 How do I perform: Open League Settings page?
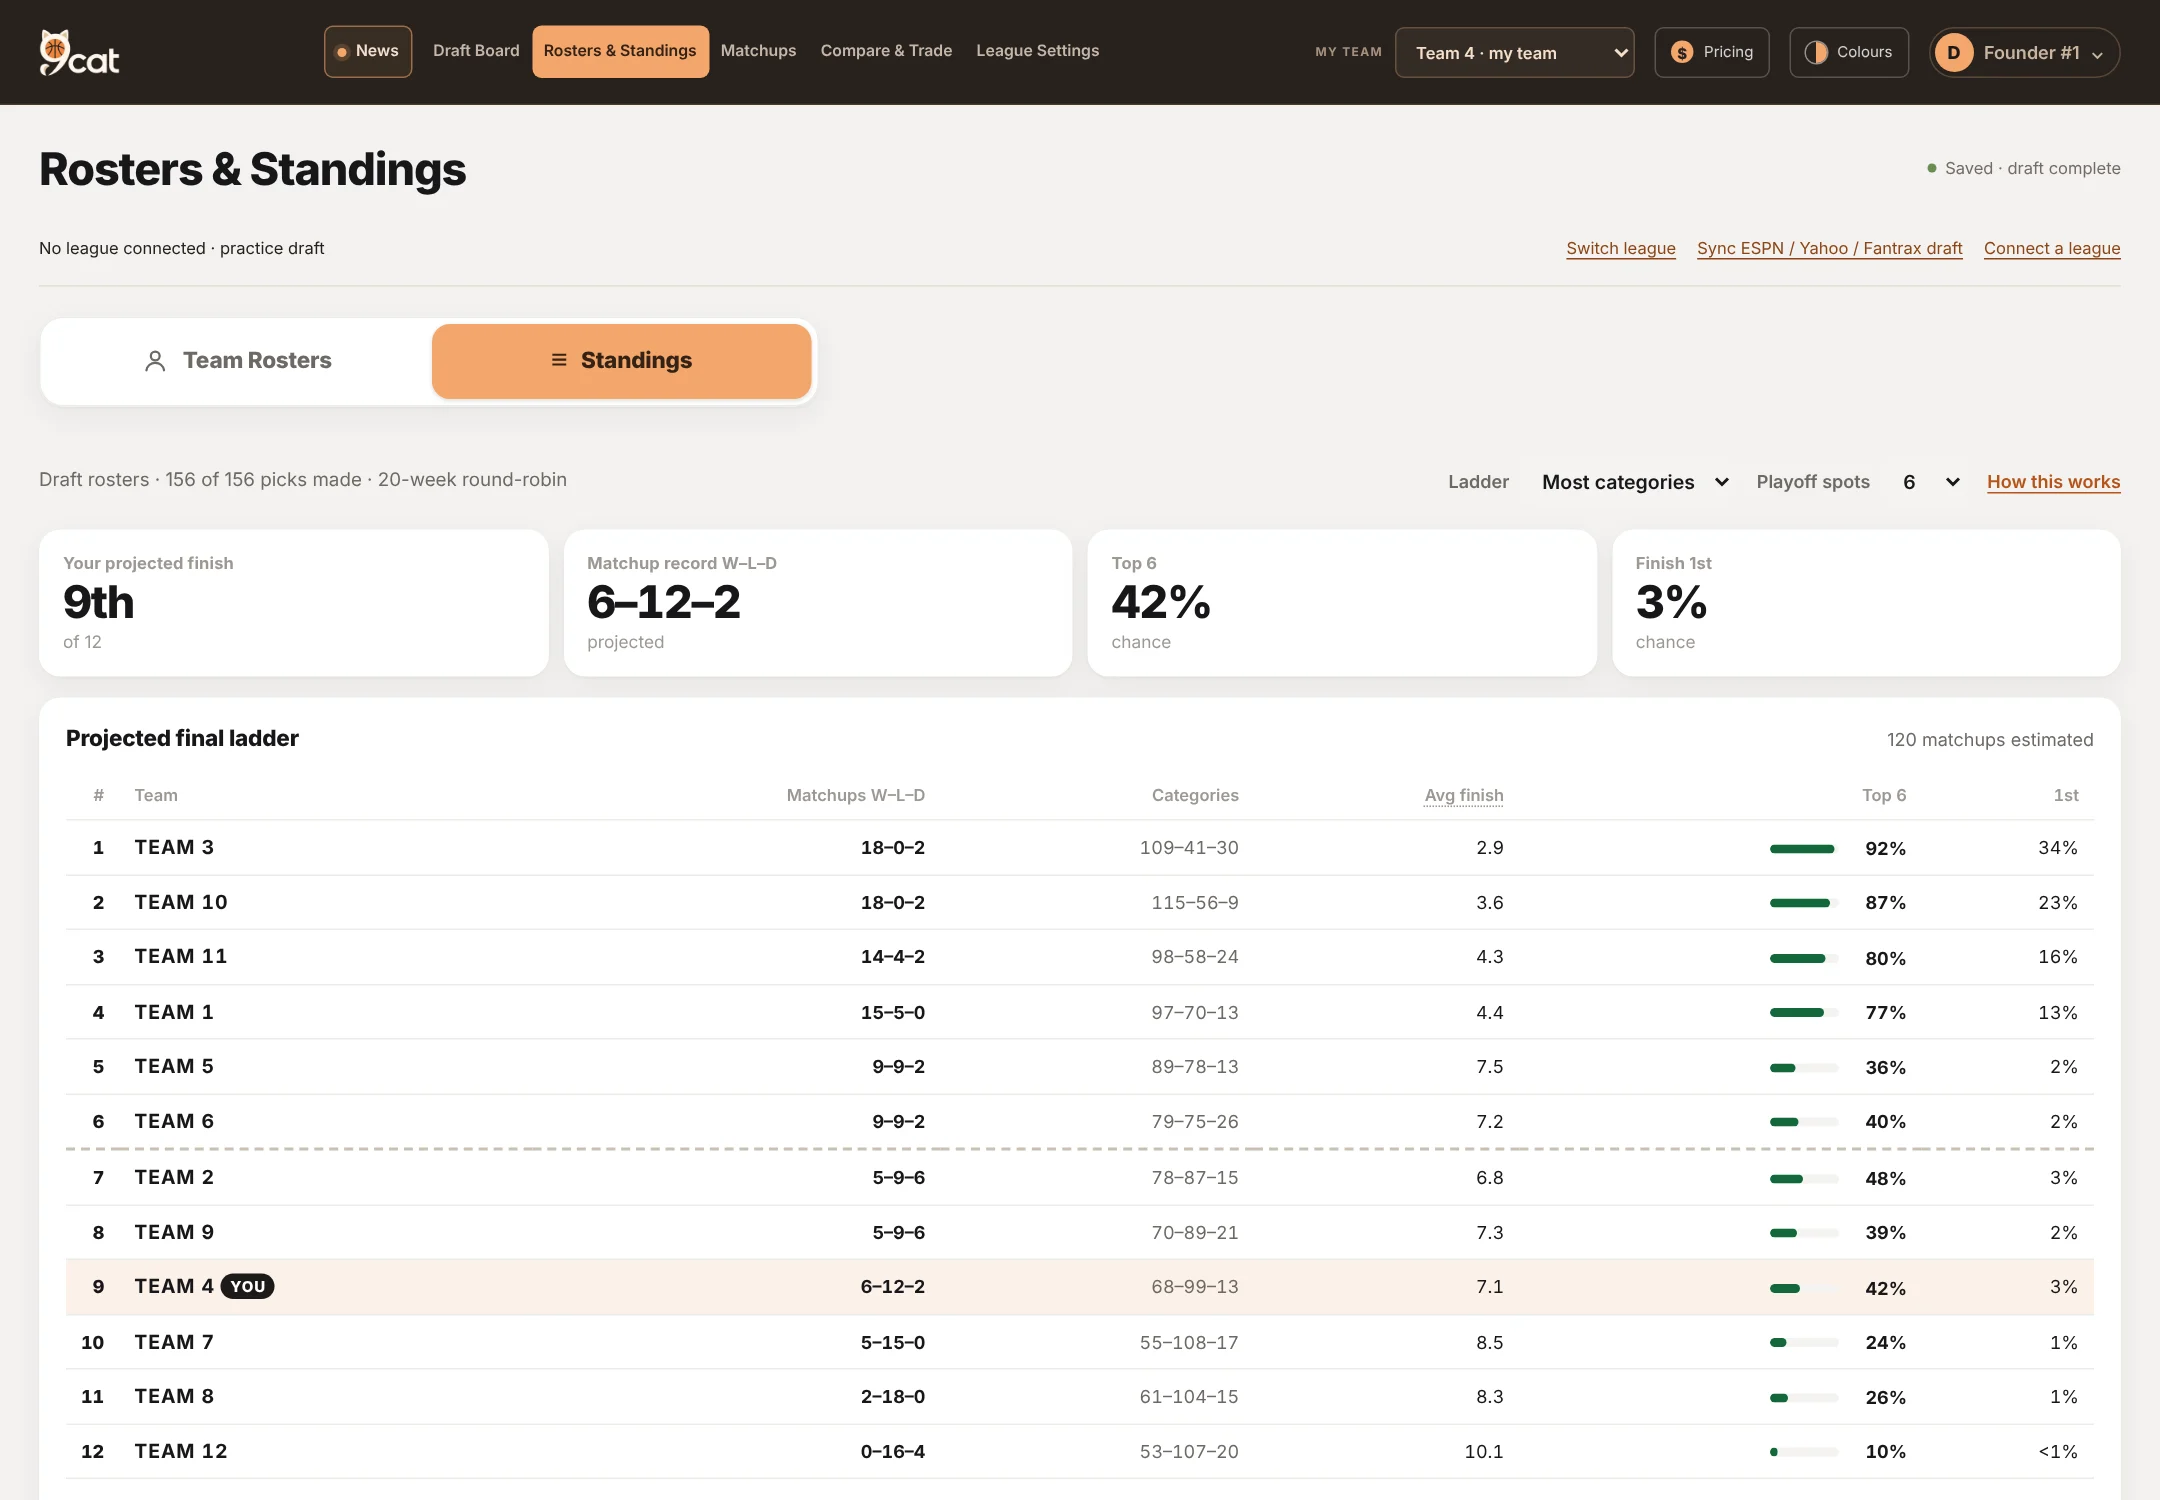[1037, 51]
